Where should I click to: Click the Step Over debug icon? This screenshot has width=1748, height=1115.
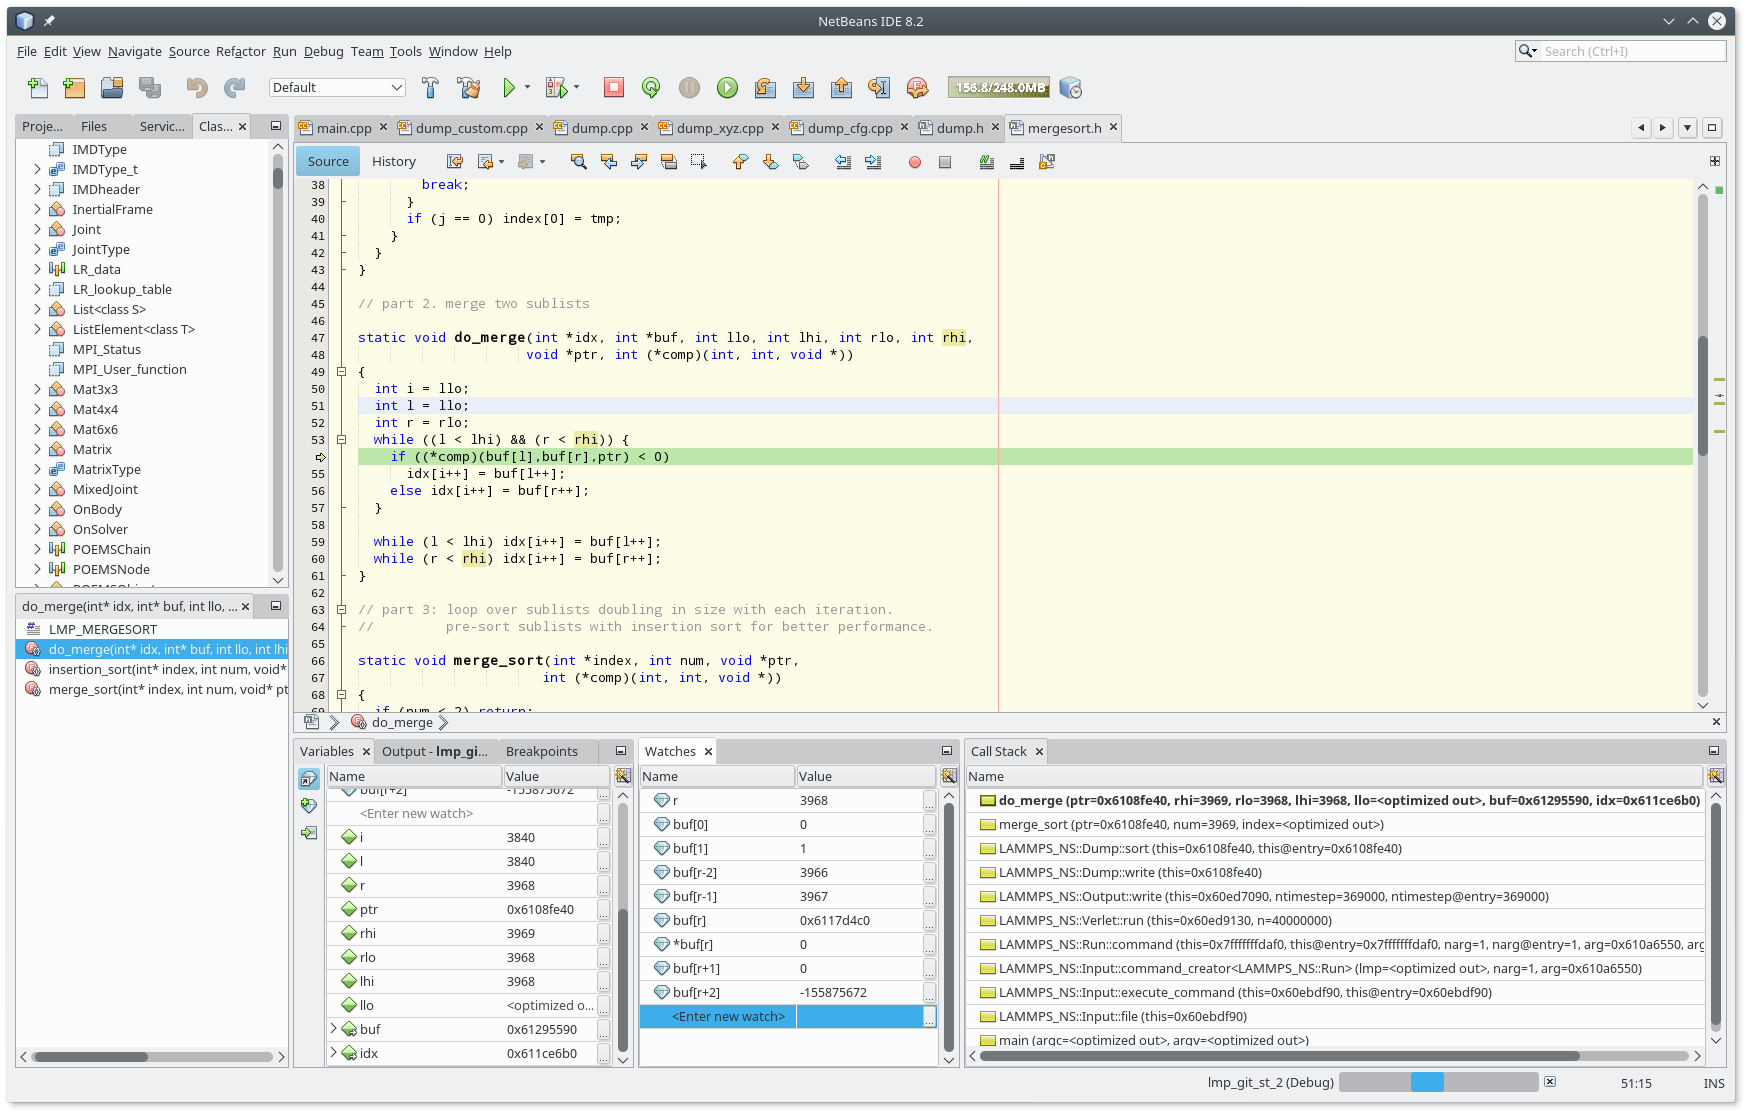click(x=765, y=88)
